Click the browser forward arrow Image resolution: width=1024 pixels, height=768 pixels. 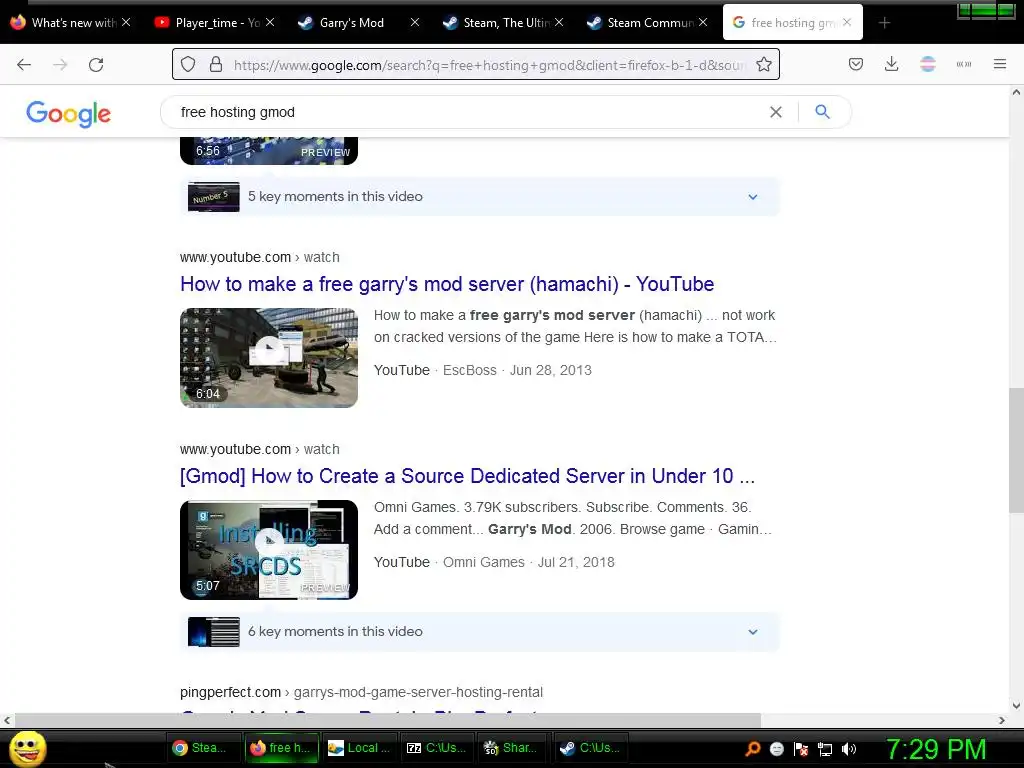[x=60, y=64]
